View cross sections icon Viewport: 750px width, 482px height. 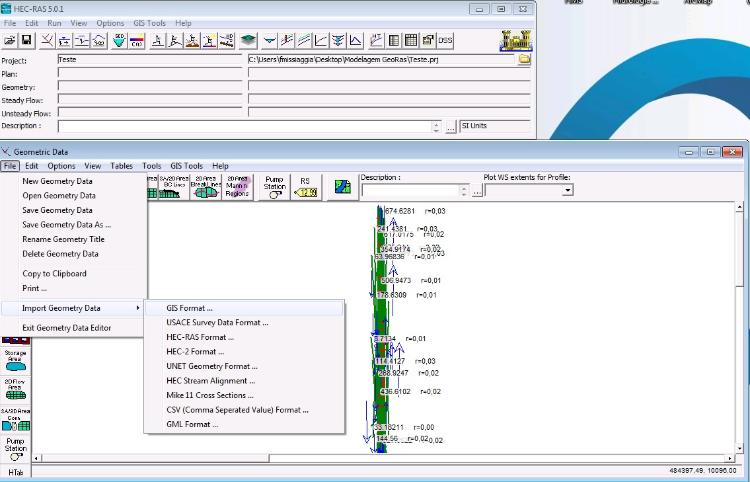269,41
